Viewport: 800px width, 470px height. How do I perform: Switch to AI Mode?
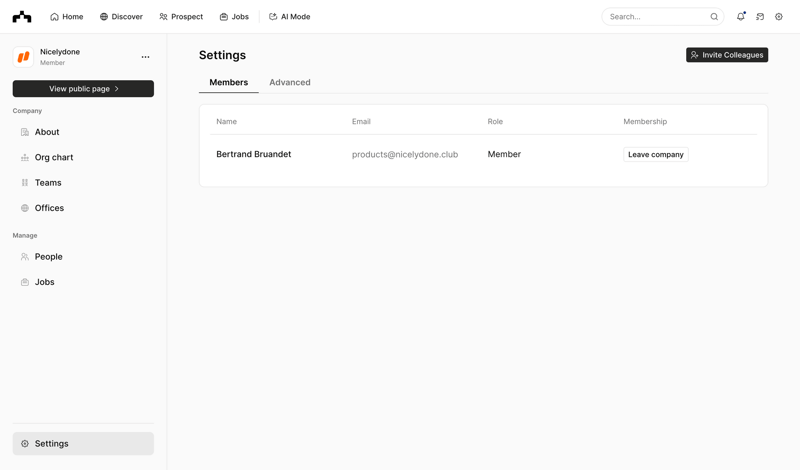click(289, 17)
